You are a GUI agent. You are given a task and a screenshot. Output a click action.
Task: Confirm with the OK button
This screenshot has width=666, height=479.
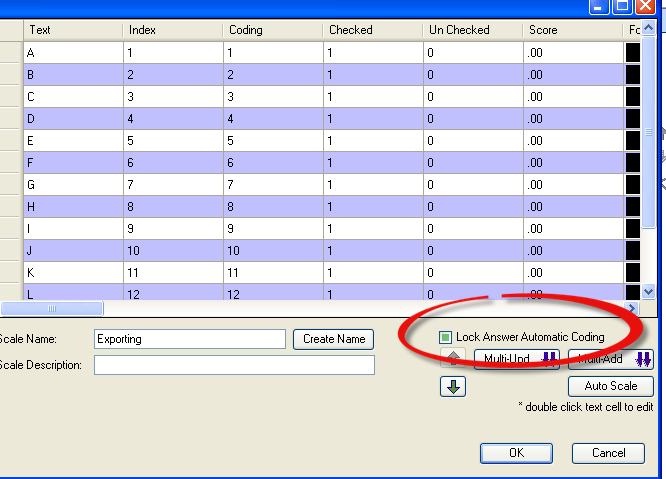click(516, 453)
